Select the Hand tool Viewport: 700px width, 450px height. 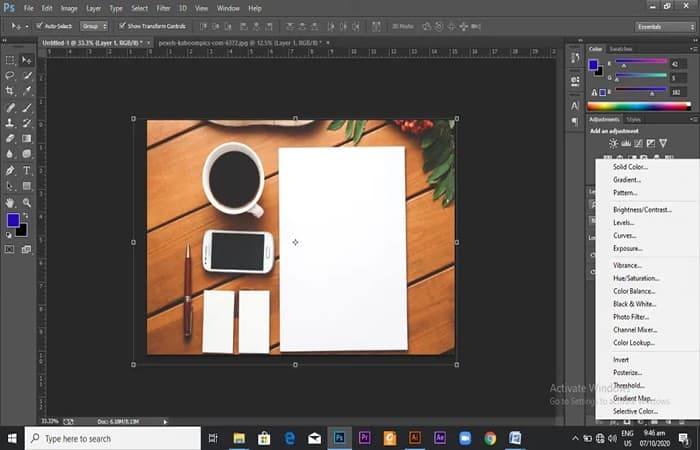pos(9,203)
